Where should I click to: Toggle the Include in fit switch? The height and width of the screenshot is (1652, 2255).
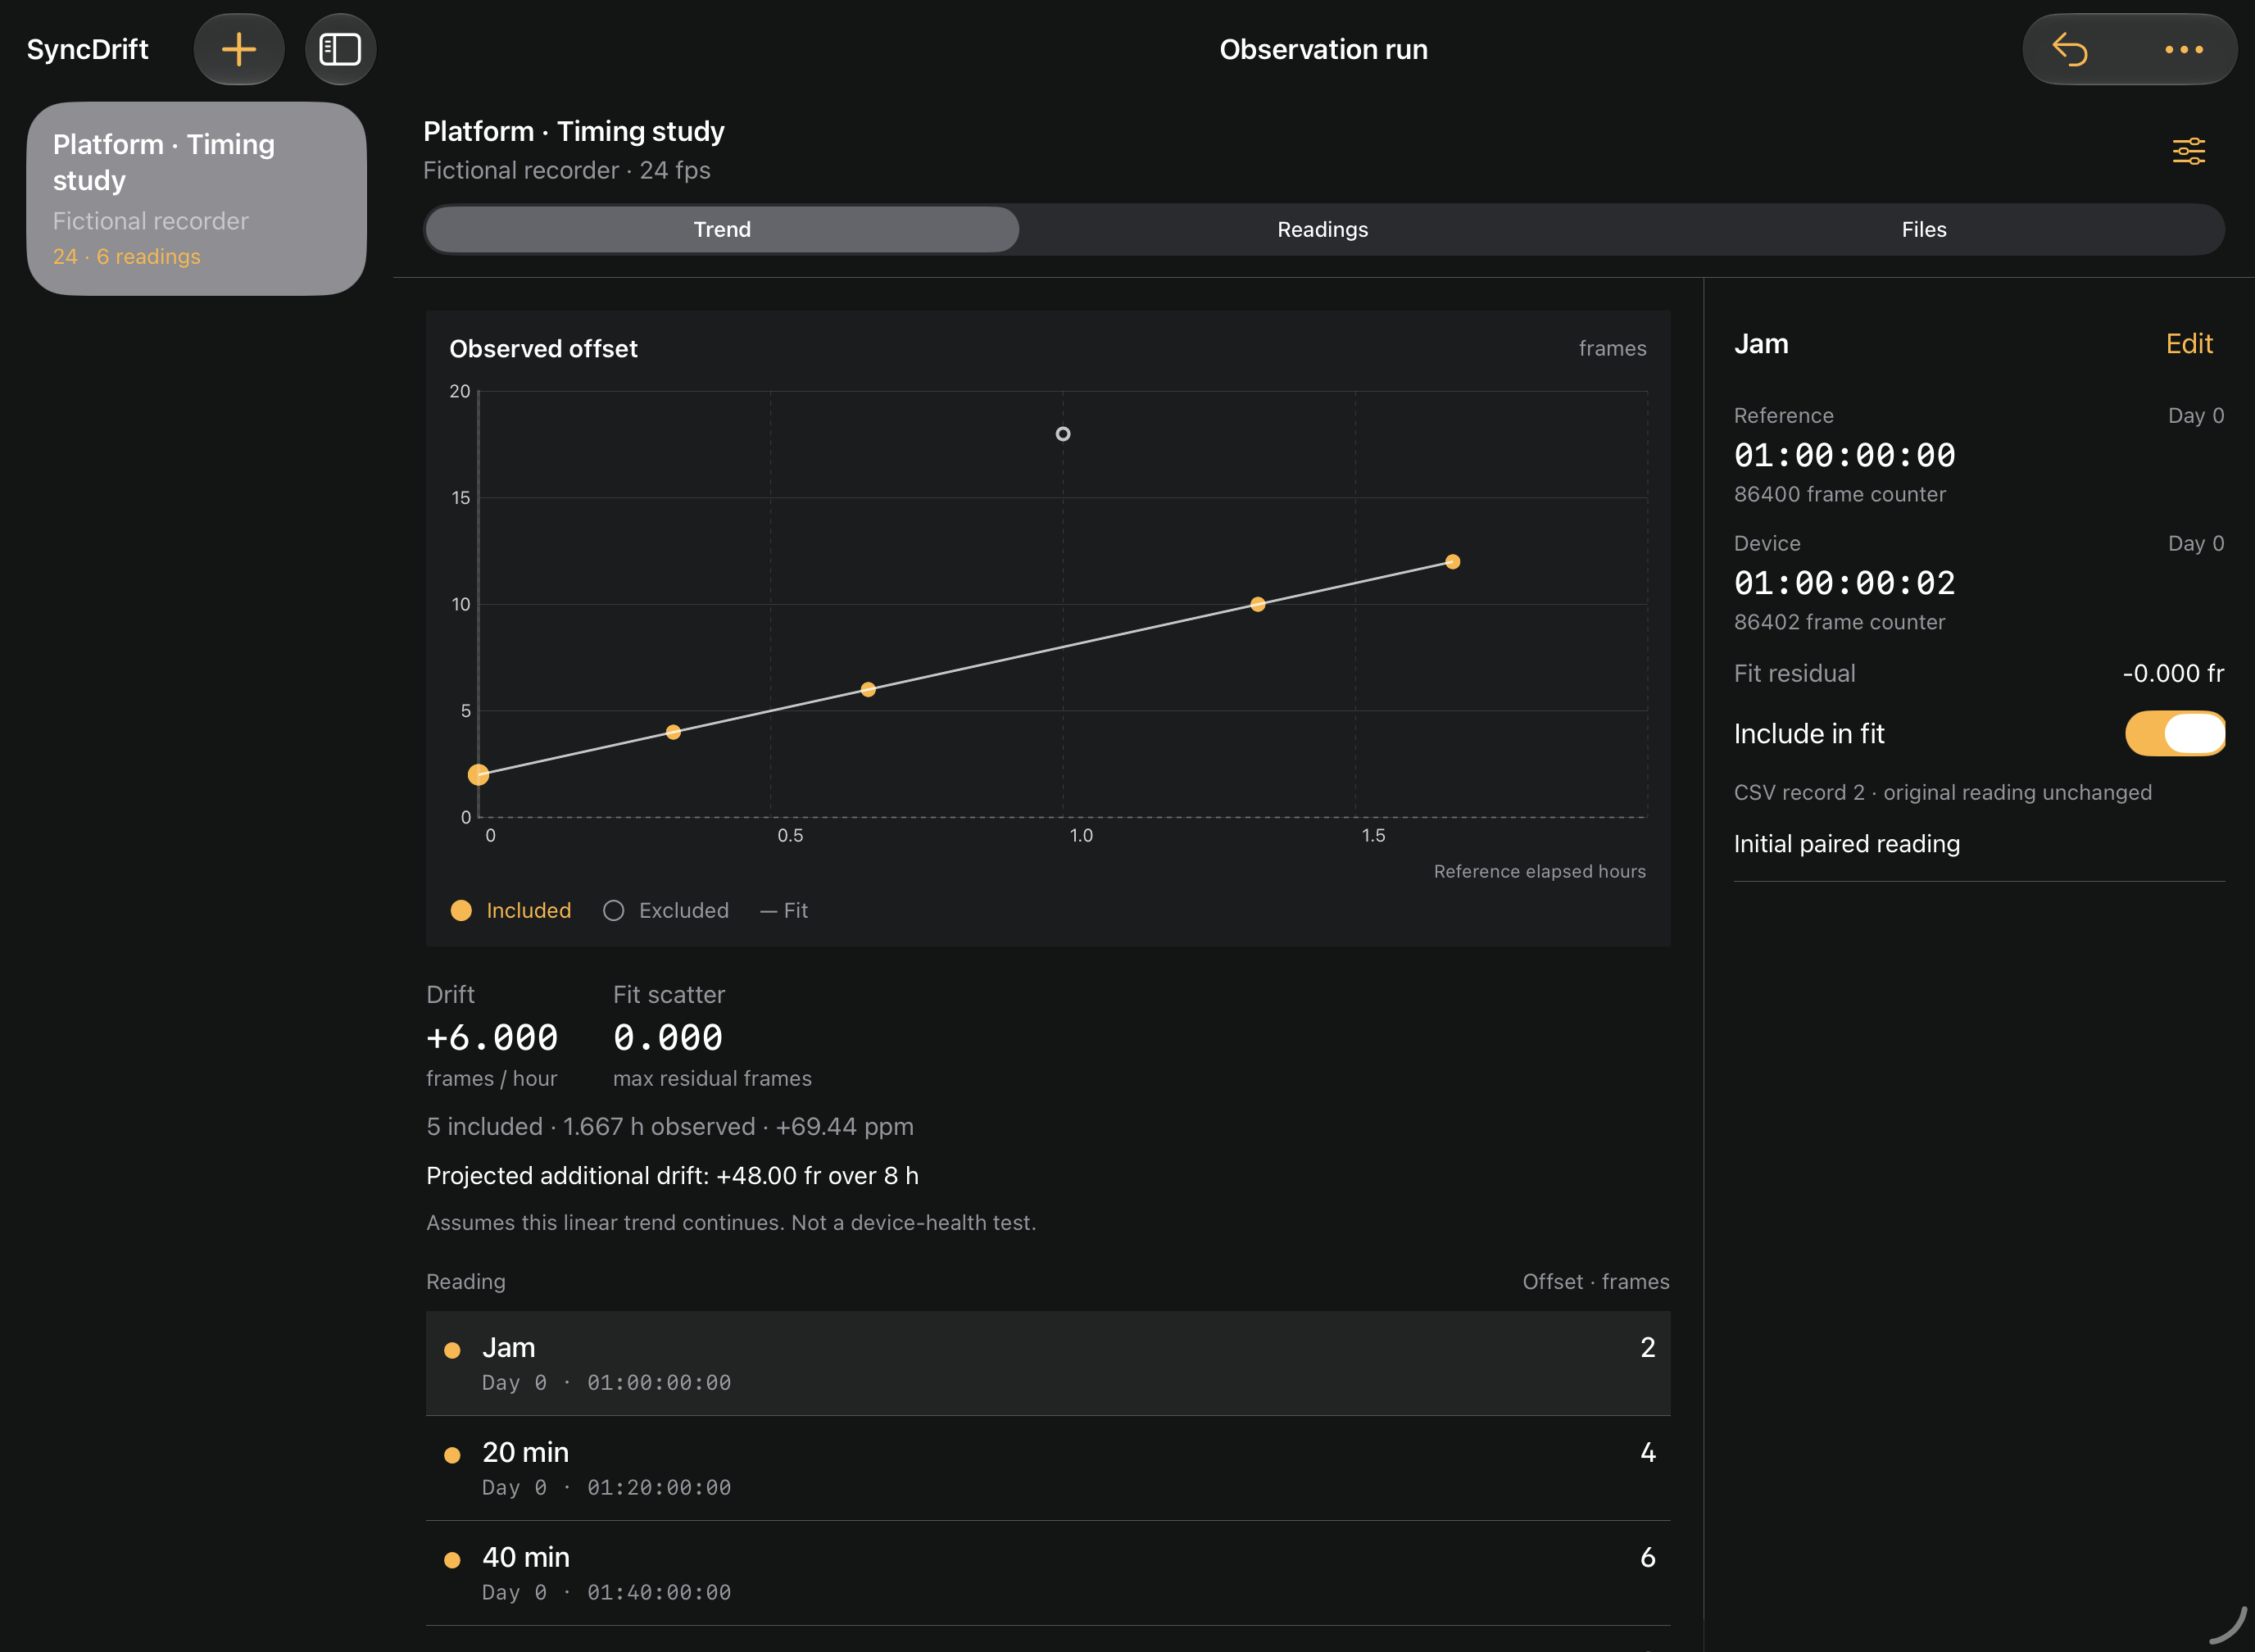(2174, 733)
